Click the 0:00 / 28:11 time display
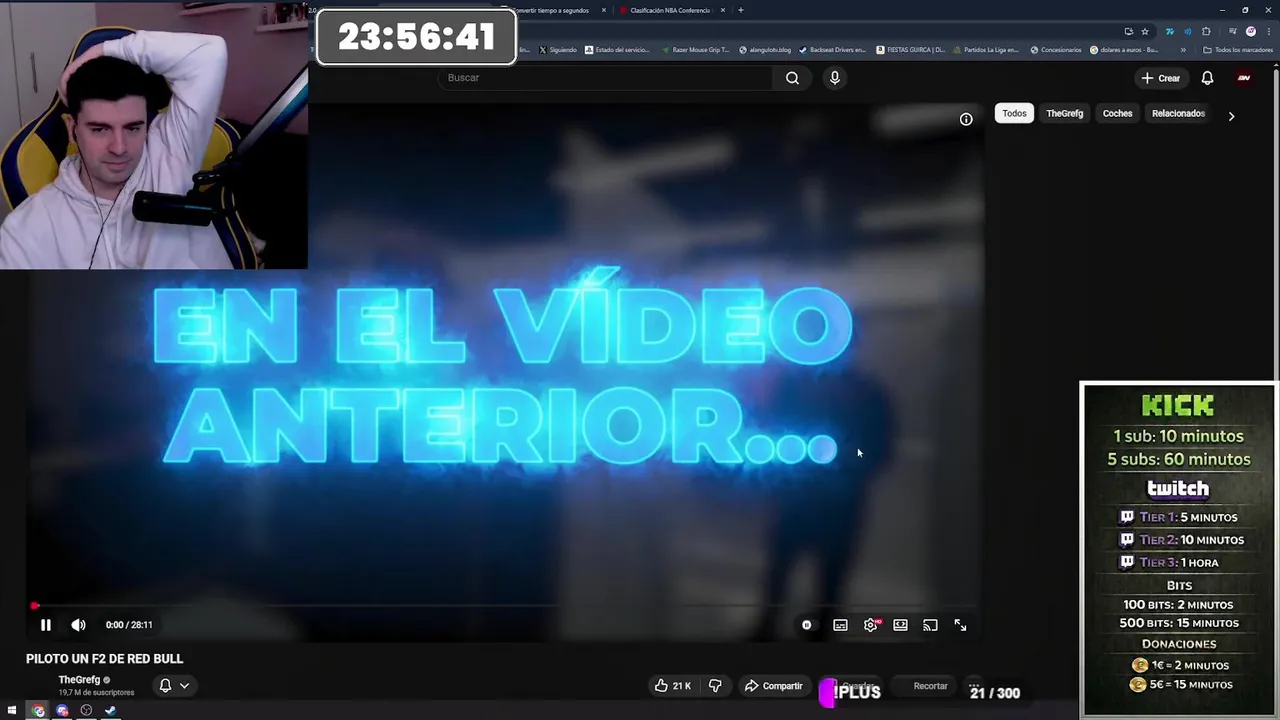Image resolution: width=1280 pixels, height=720 pixels. point(129,625)
